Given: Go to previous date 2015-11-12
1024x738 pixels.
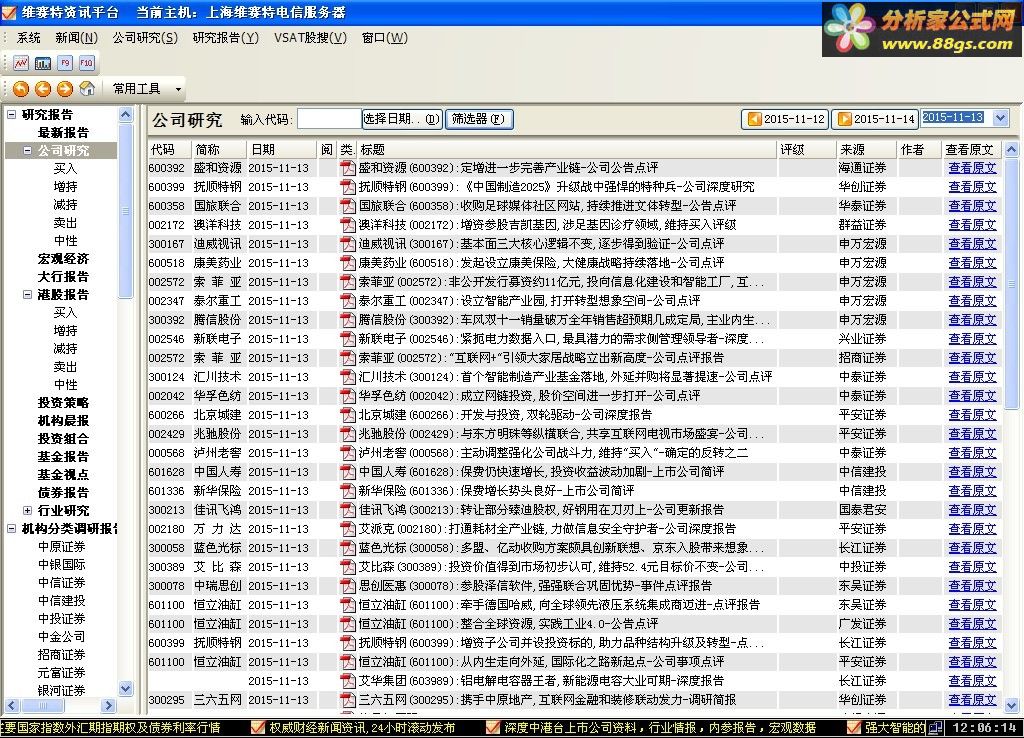Looking at the screenshot, I should (786, 119).
